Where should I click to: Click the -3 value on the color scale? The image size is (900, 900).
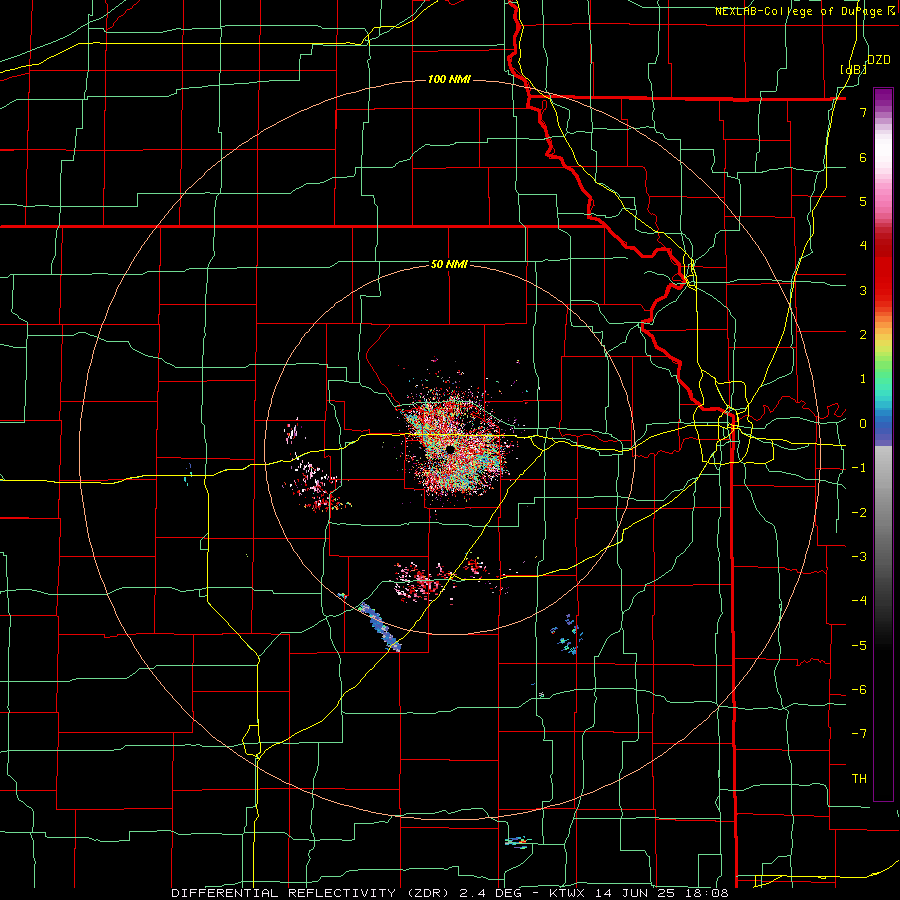859,557
